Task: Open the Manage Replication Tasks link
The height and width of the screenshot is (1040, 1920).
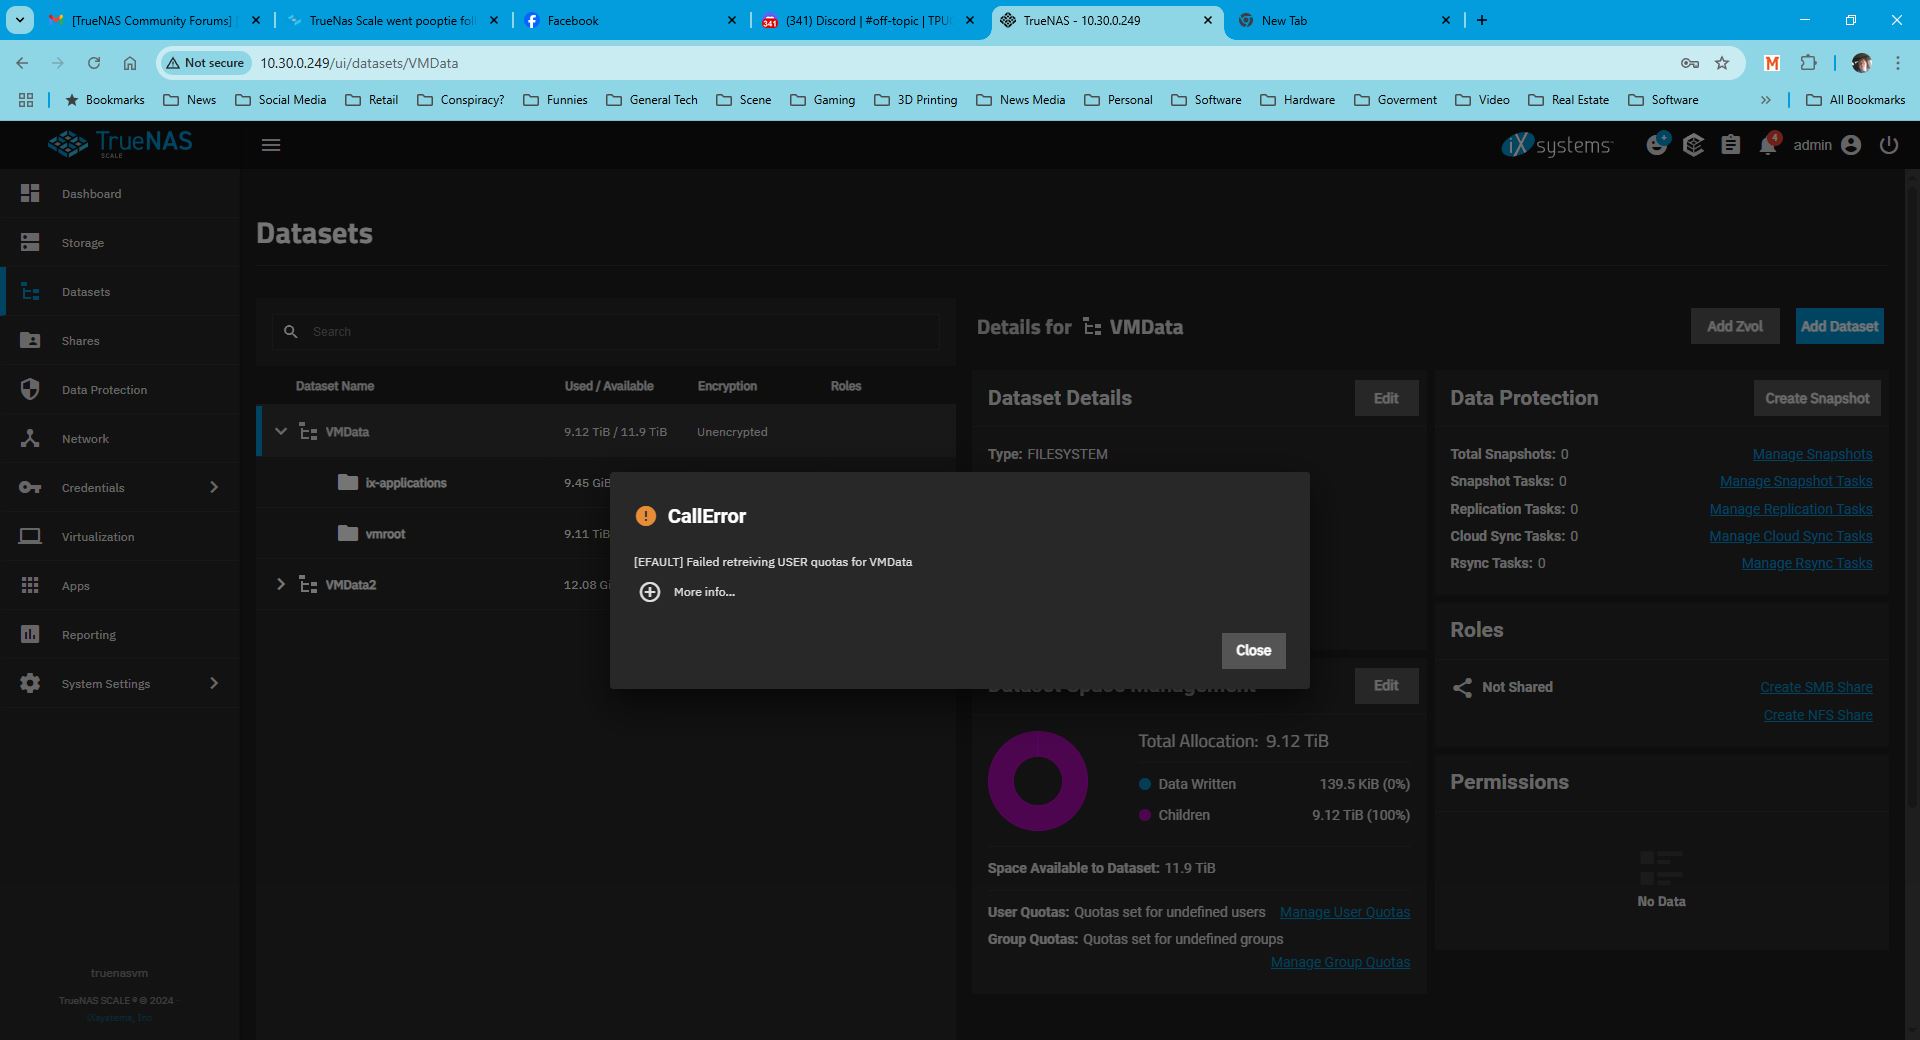Action: coord(1791,509)
